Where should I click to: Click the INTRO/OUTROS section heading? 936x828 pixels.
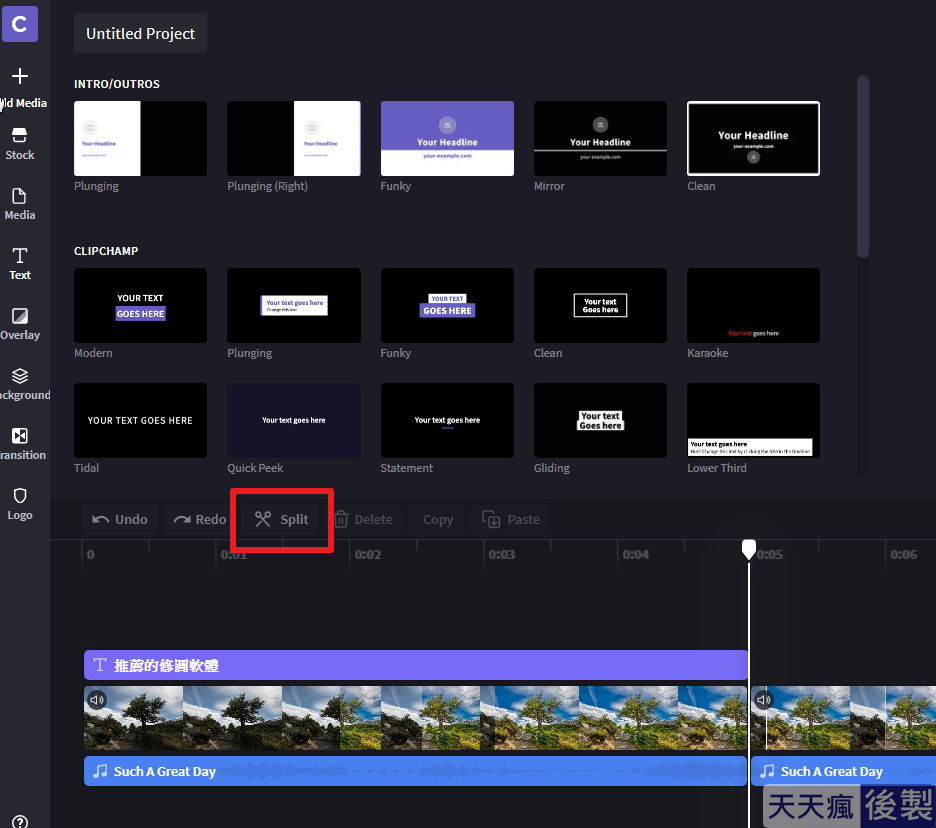click(117, 84)
